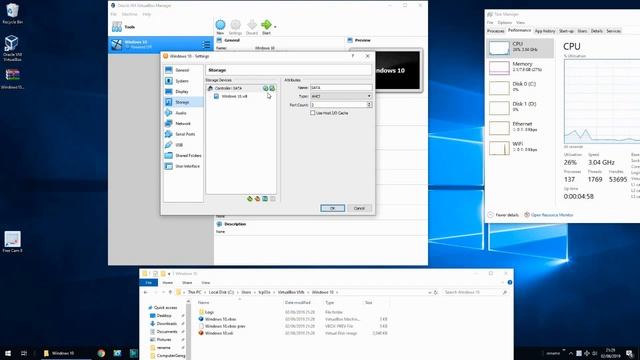Select Audio settings category icon
This screenshot has width=640, height=360.
[169, 113]
